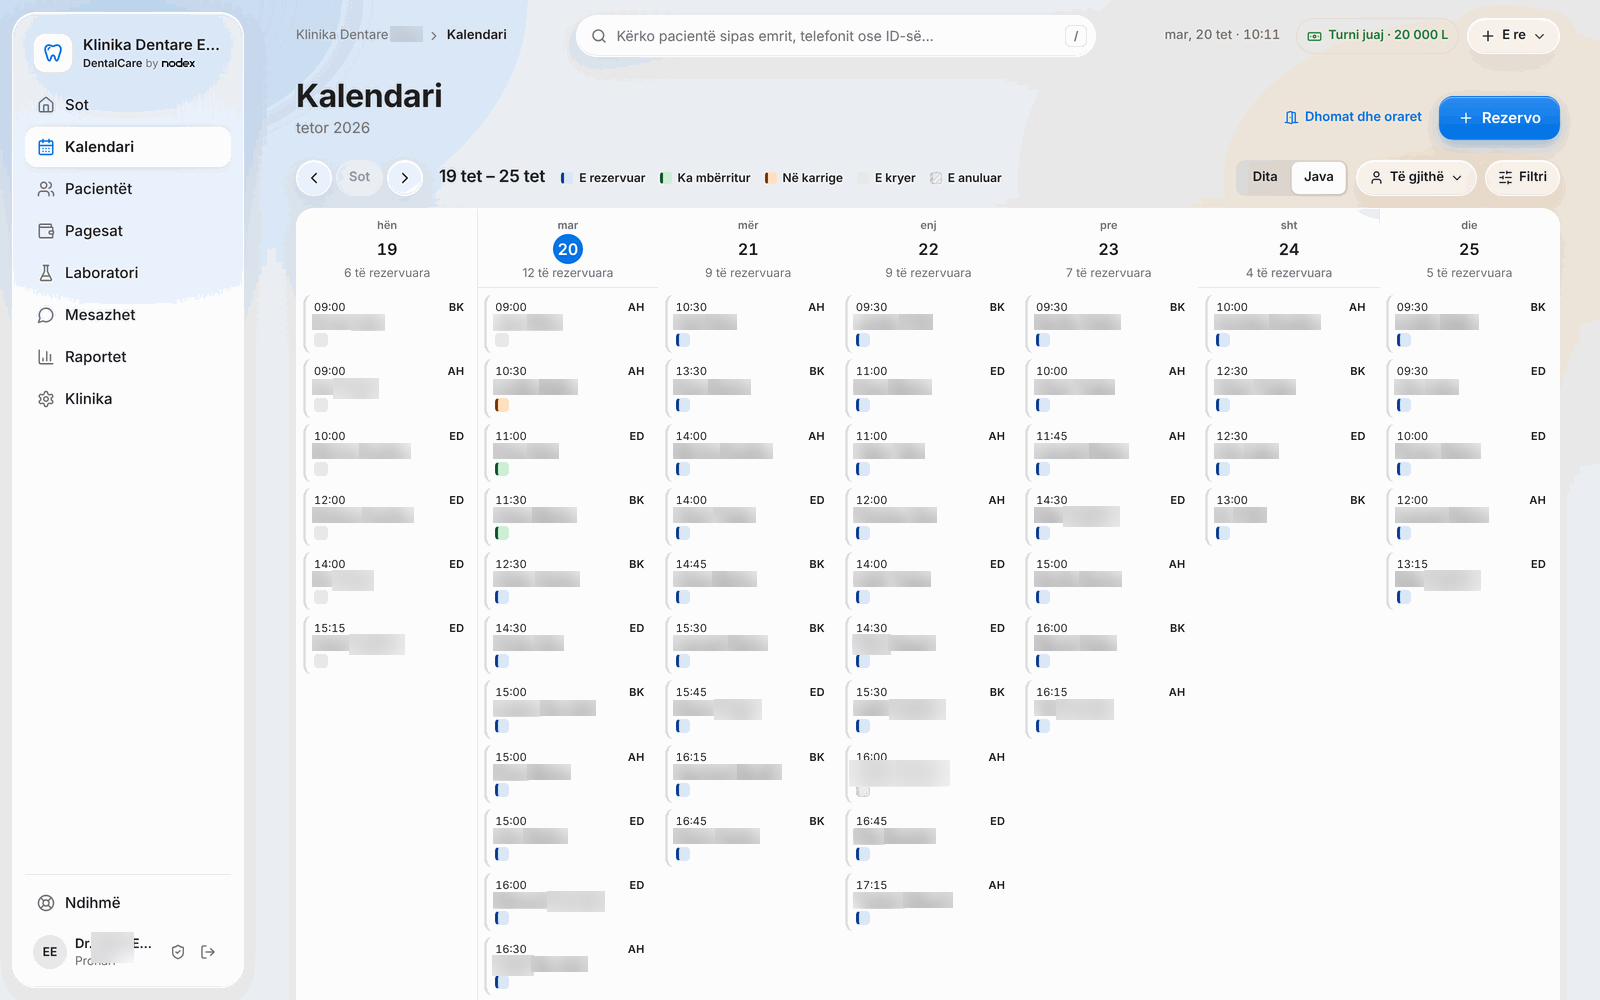Select the sht 24 day header
Image resolution: width=1600 pixels, height=1000 pixels.
pyautogui.click(x=1289, y=249)
